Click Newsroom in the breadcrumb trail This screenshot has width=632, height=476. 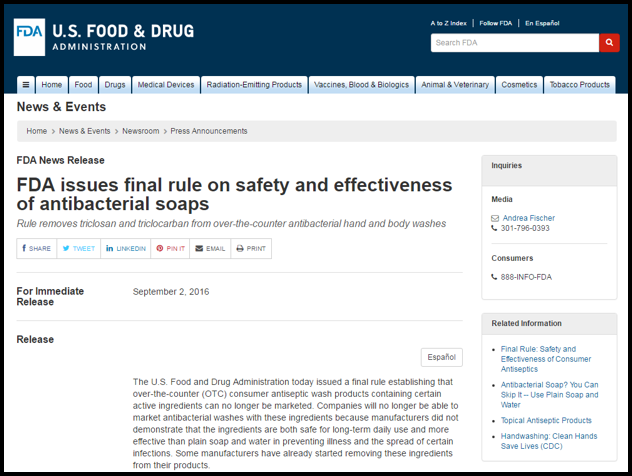pos(140,131)
